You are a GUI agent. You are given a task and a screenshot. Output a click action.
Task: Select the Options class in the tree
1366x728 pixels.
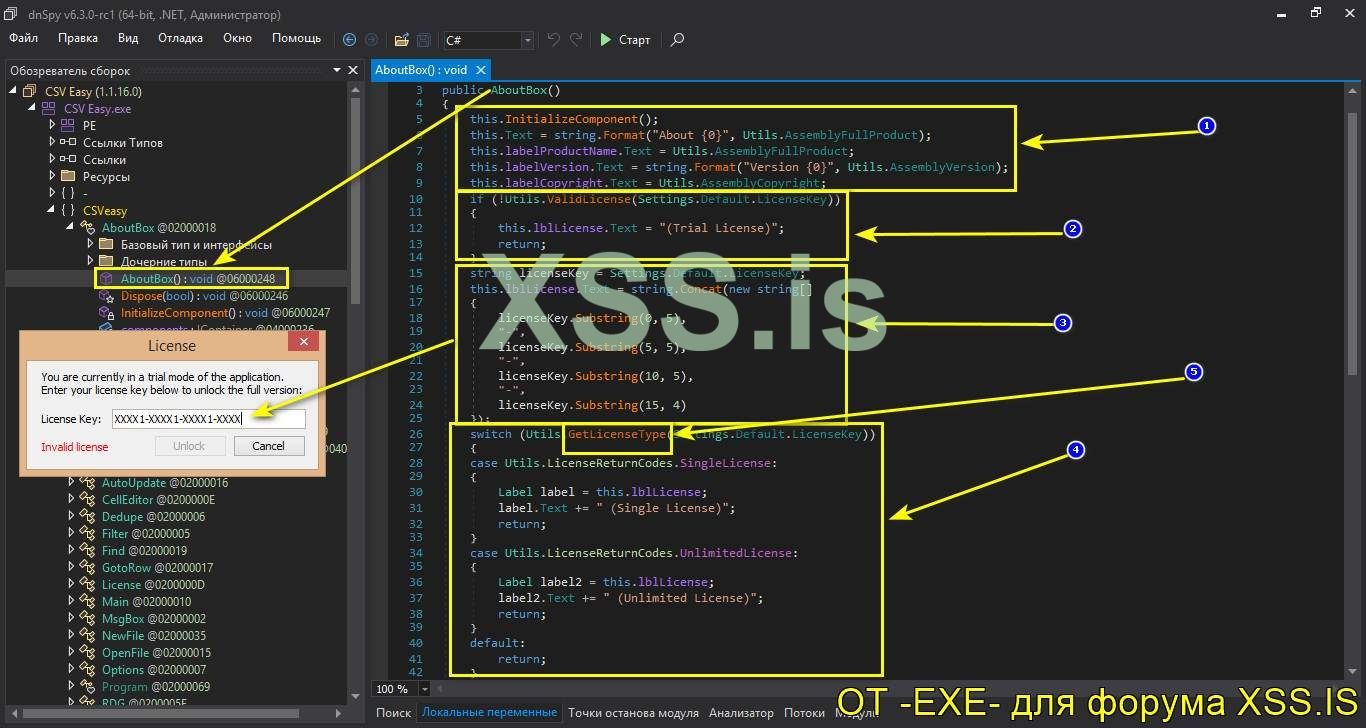pos(154,669)
